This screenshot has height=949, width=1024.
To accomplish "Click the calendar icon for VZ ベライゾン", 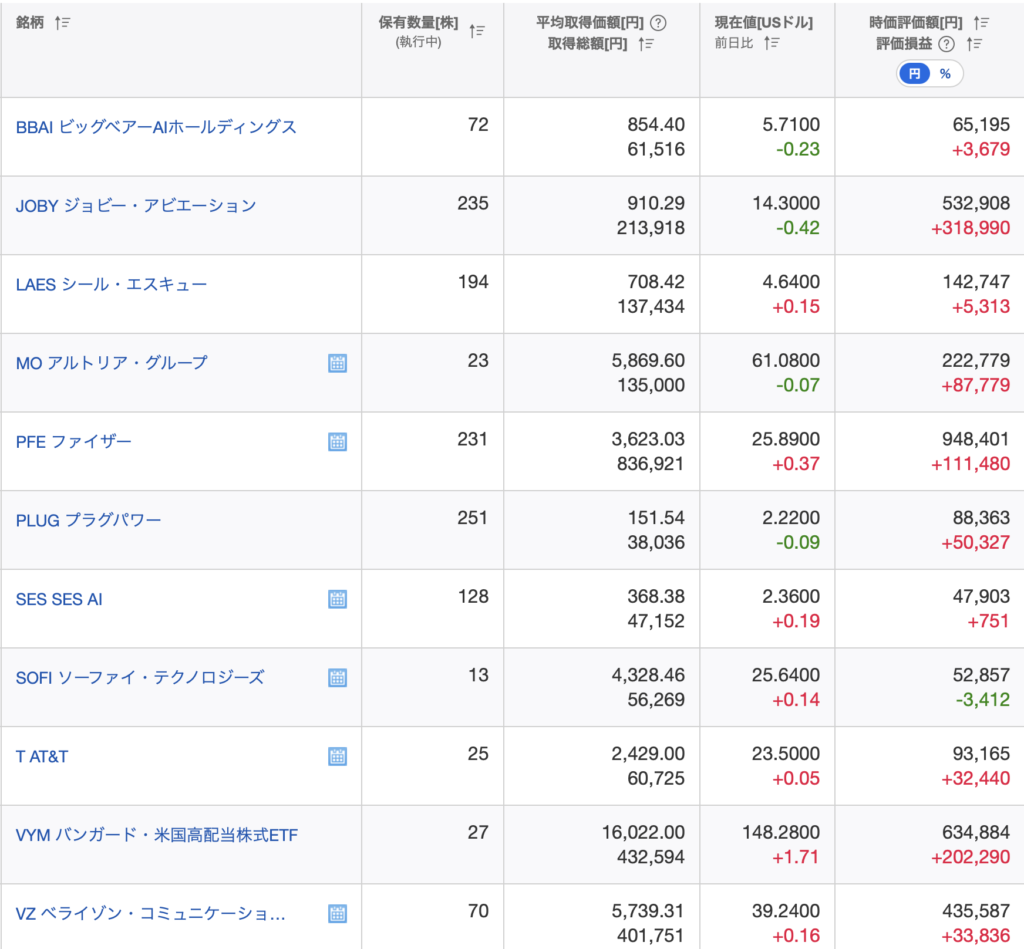I will (338, 913).
